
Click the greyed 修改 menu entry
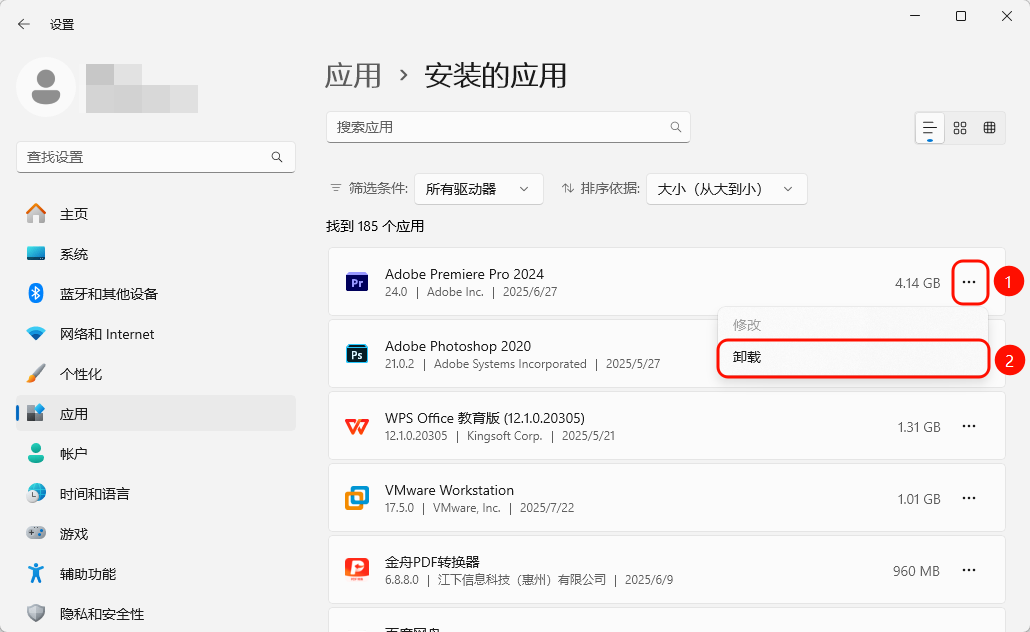point(853,325)
